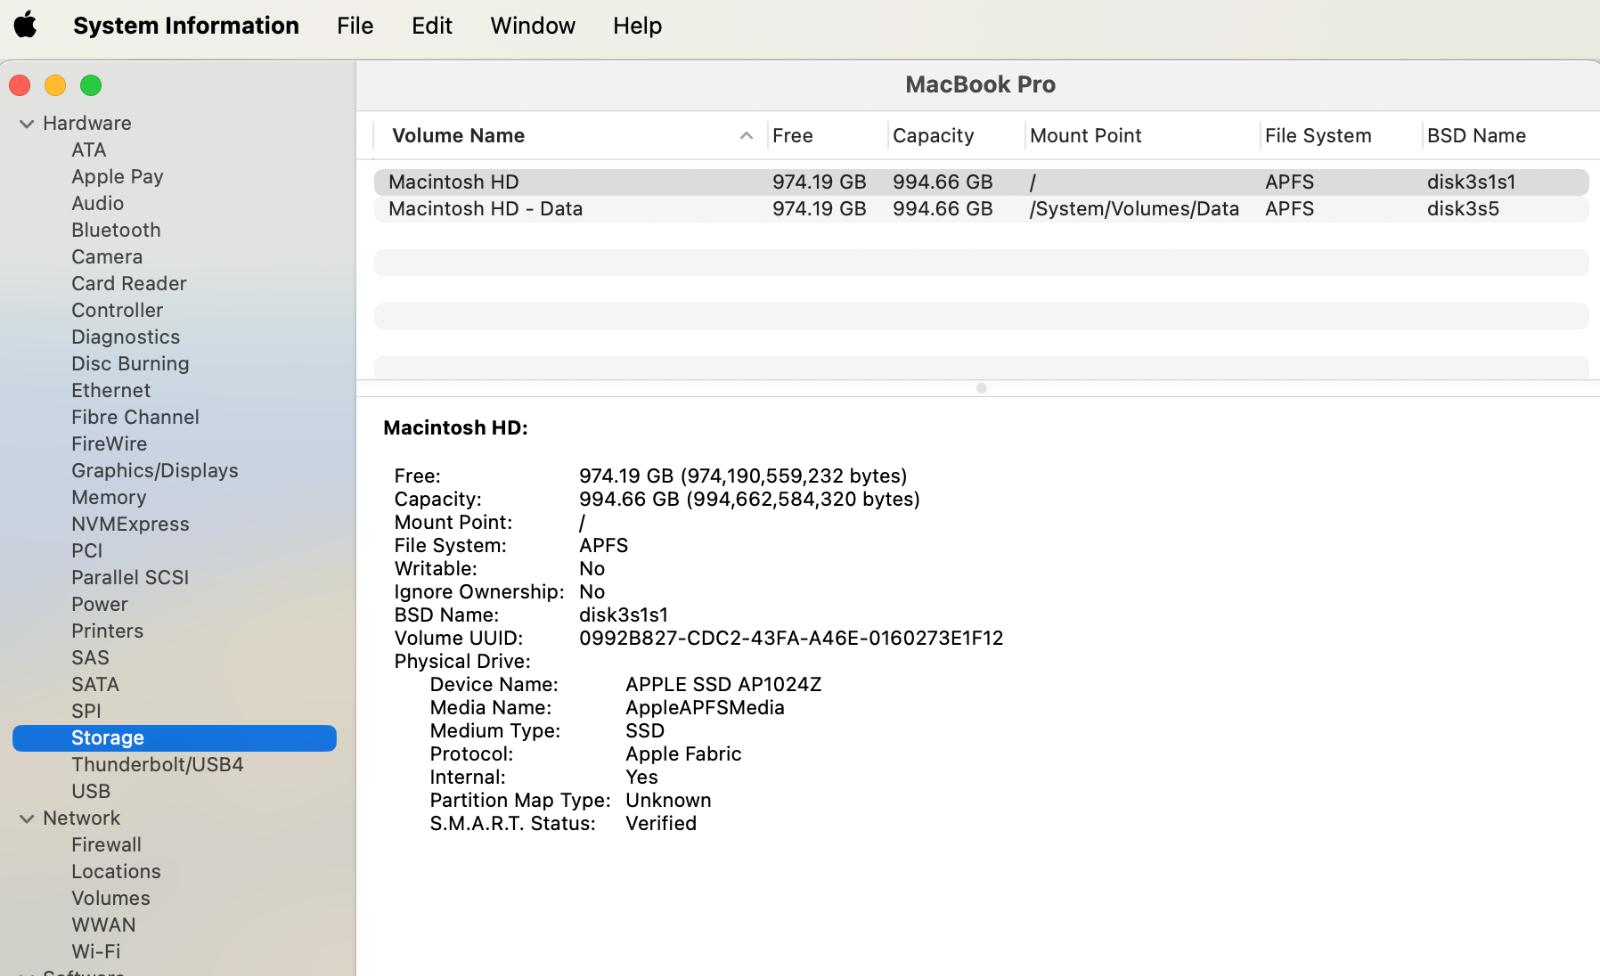Collapse the Network section
The image size is (1600, 976).
point(27,819)
